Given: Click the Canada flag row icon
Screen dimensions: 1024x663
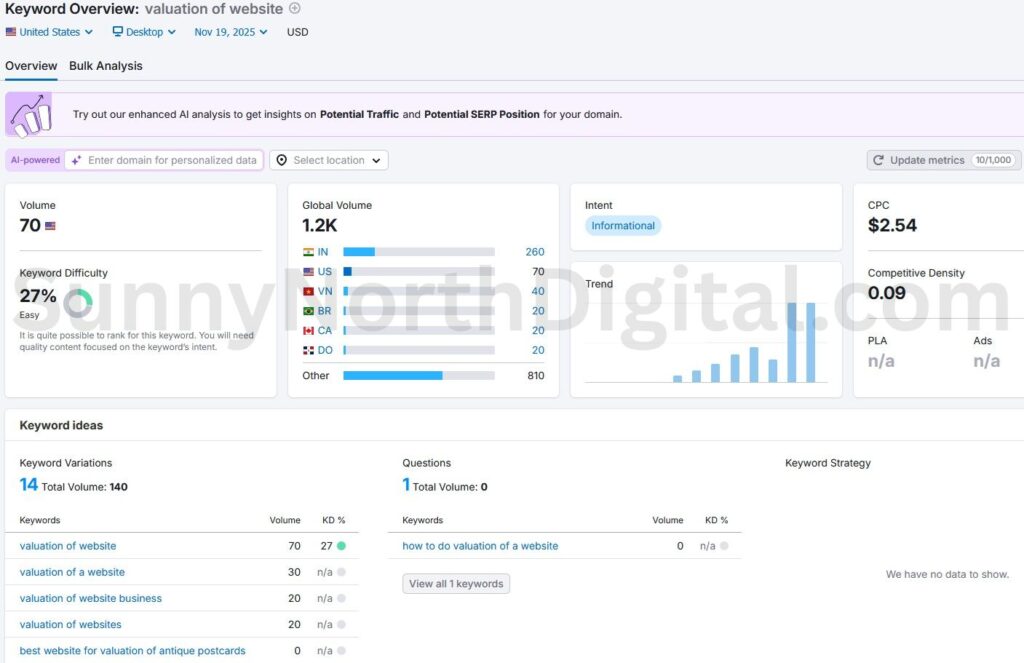Looking at the screenshot, I should [x=310, y=331].
